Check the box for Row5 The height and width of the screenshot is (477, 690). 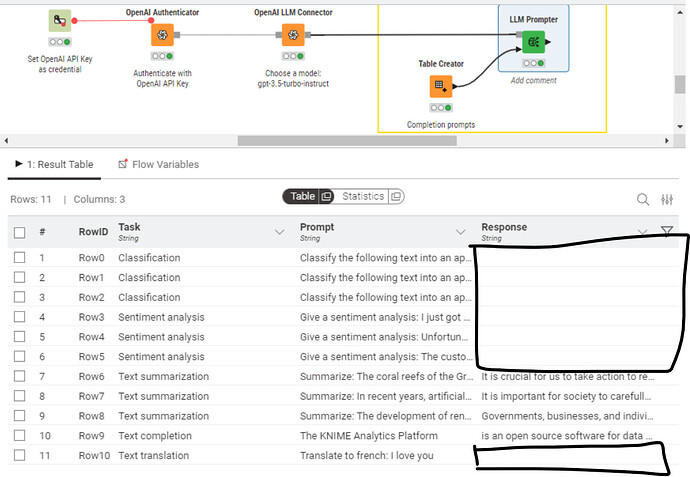tap(19, 356)
